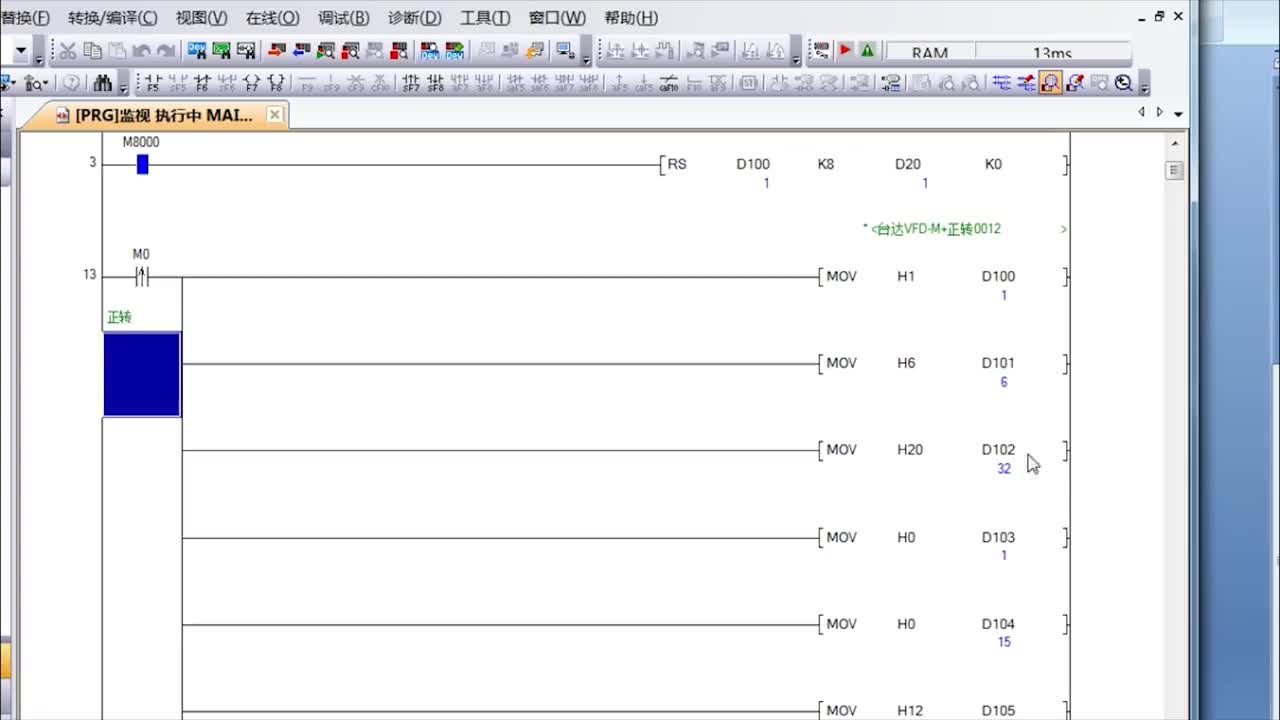Select the RS instruction in row 3

pos(677,164)
